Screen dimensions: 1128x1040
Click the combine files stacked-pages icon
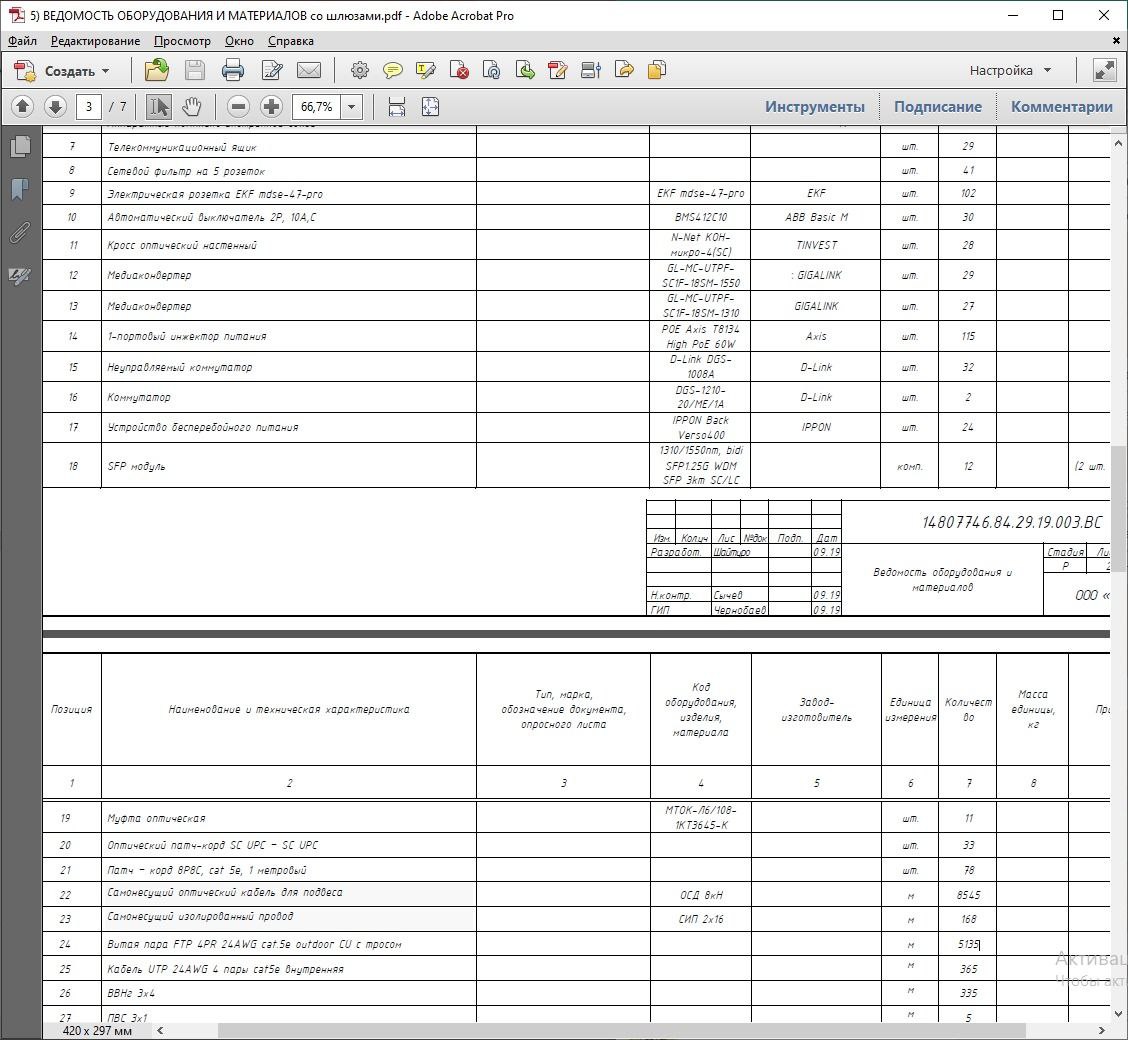[657, 70]
